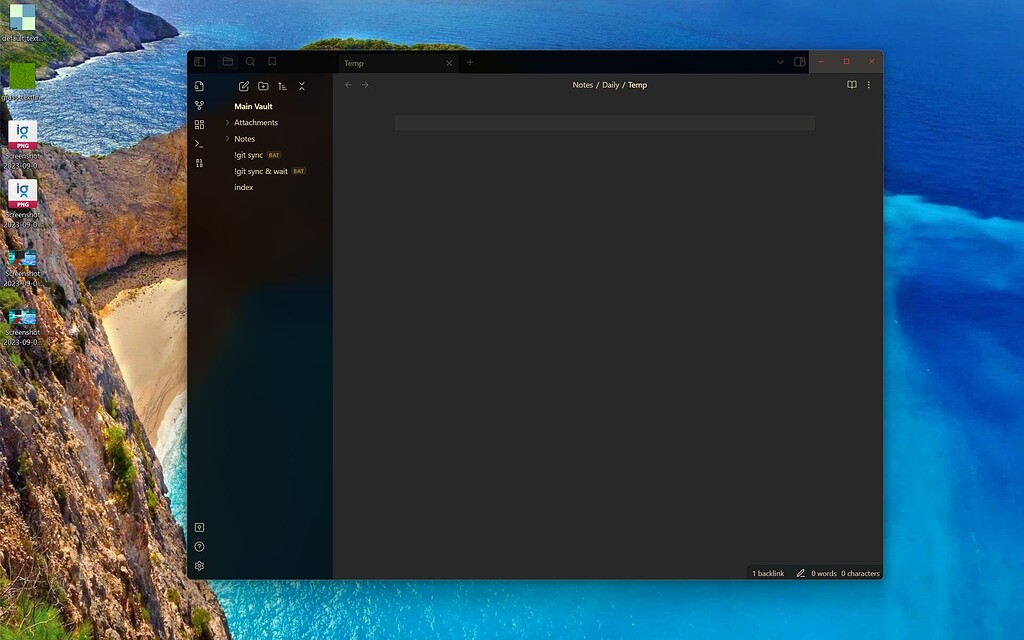Toggle the right sidebar

coord(799,62)
